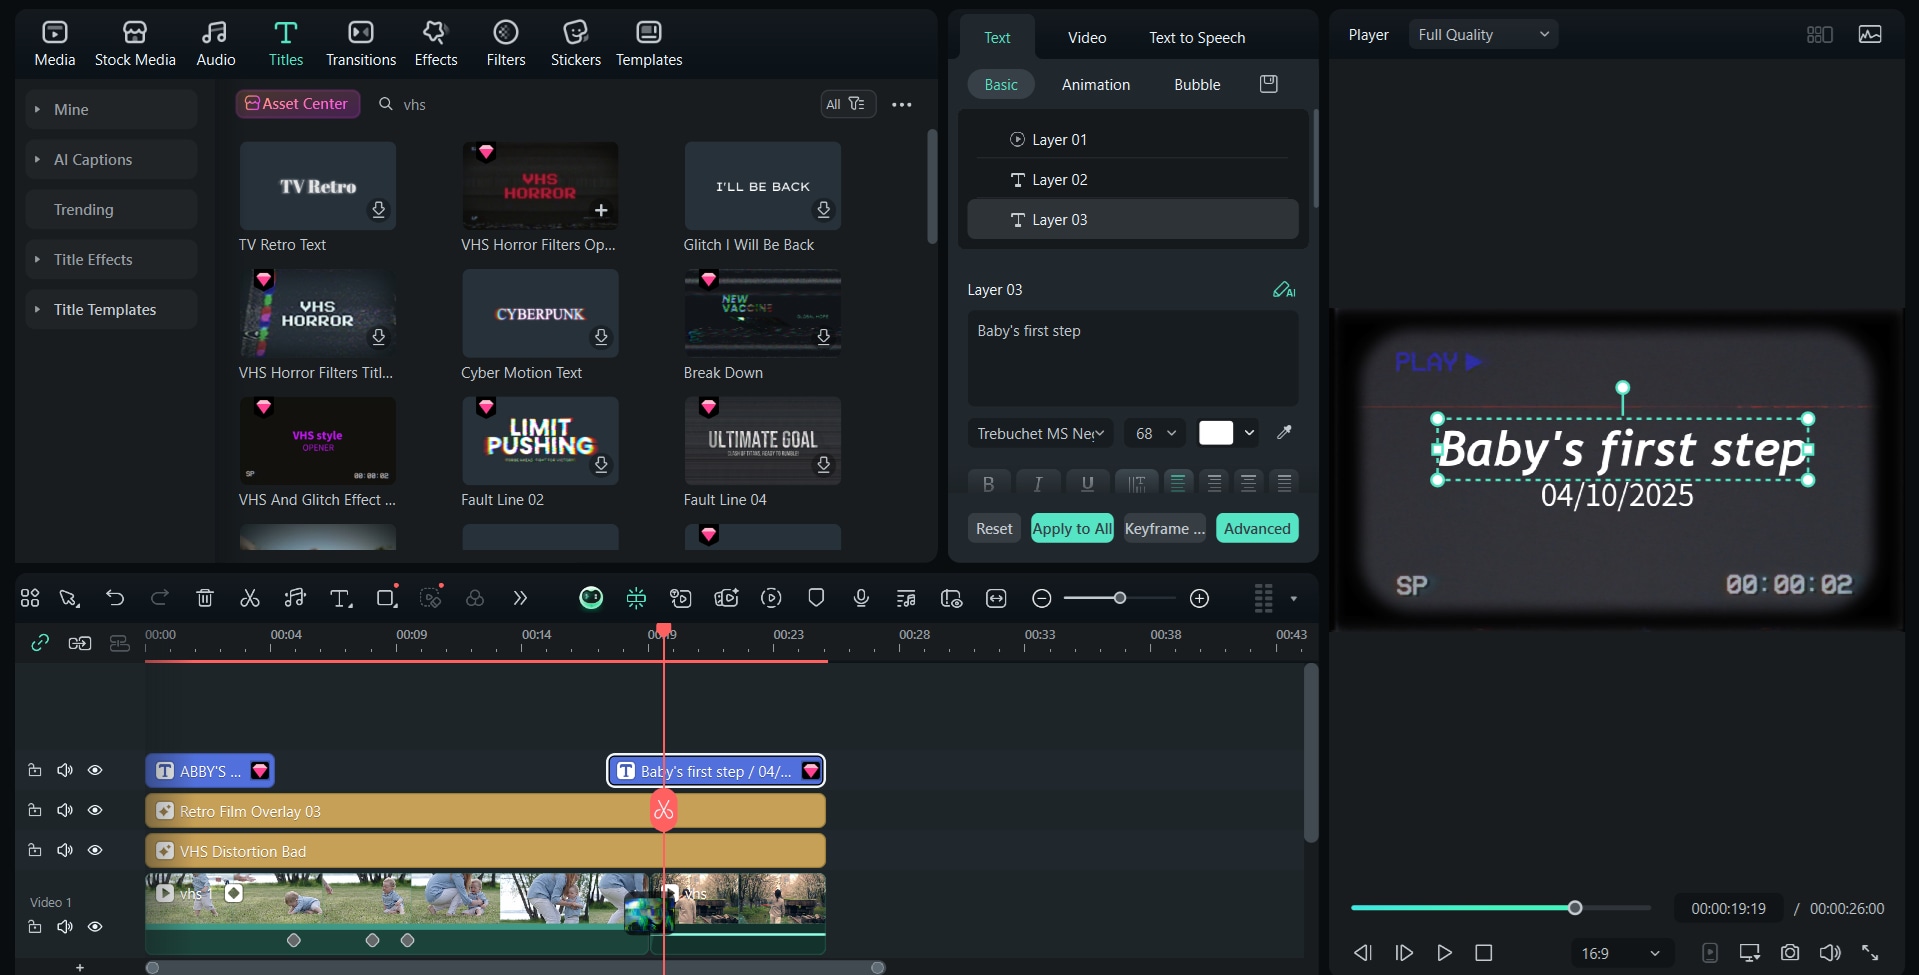Open the Stickers library

(x=576, y=44)
